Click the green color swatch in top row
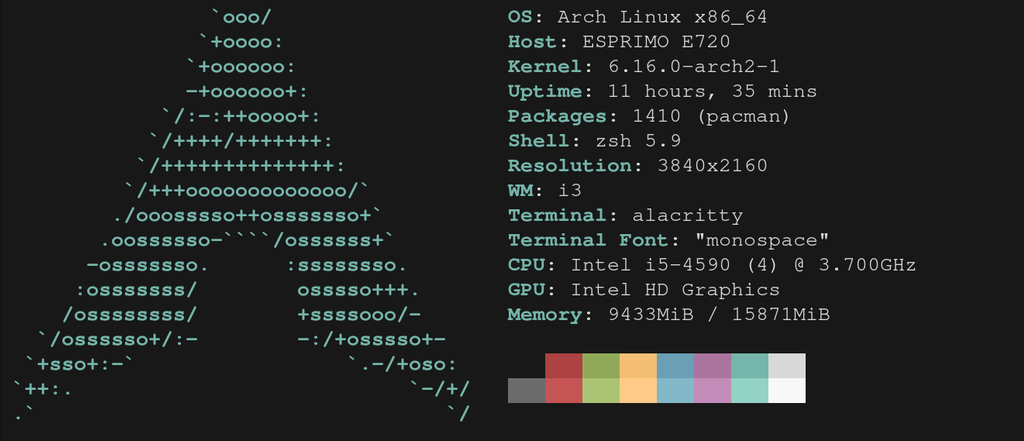Screen dimensions: 1024x441 pos(601,366)
